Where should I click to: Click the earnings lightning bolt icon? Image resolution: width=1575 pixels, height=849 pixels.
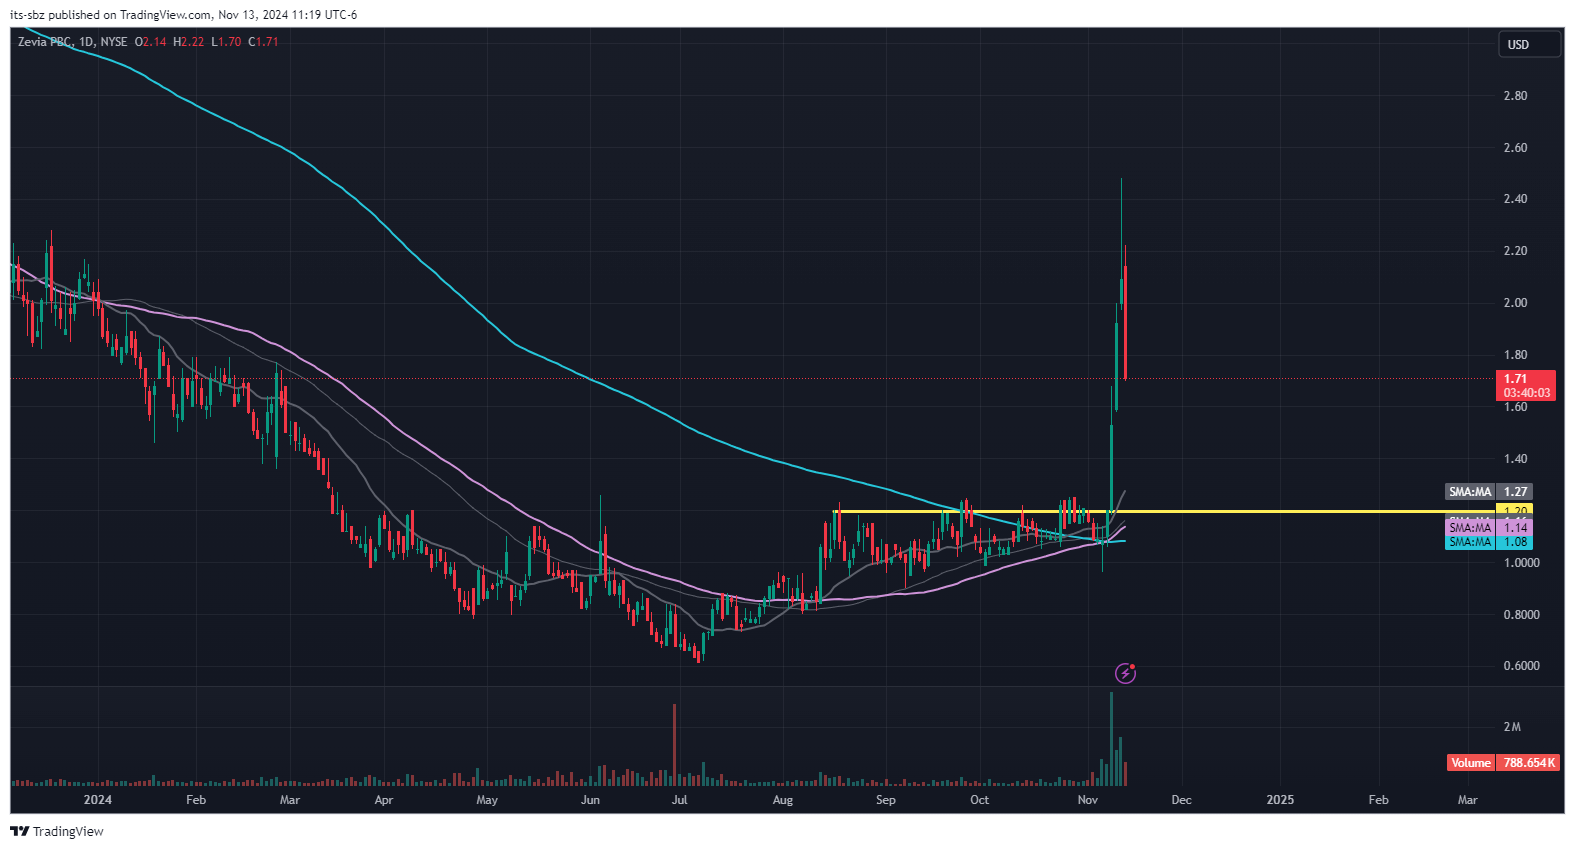click(x=1125, y=673)
